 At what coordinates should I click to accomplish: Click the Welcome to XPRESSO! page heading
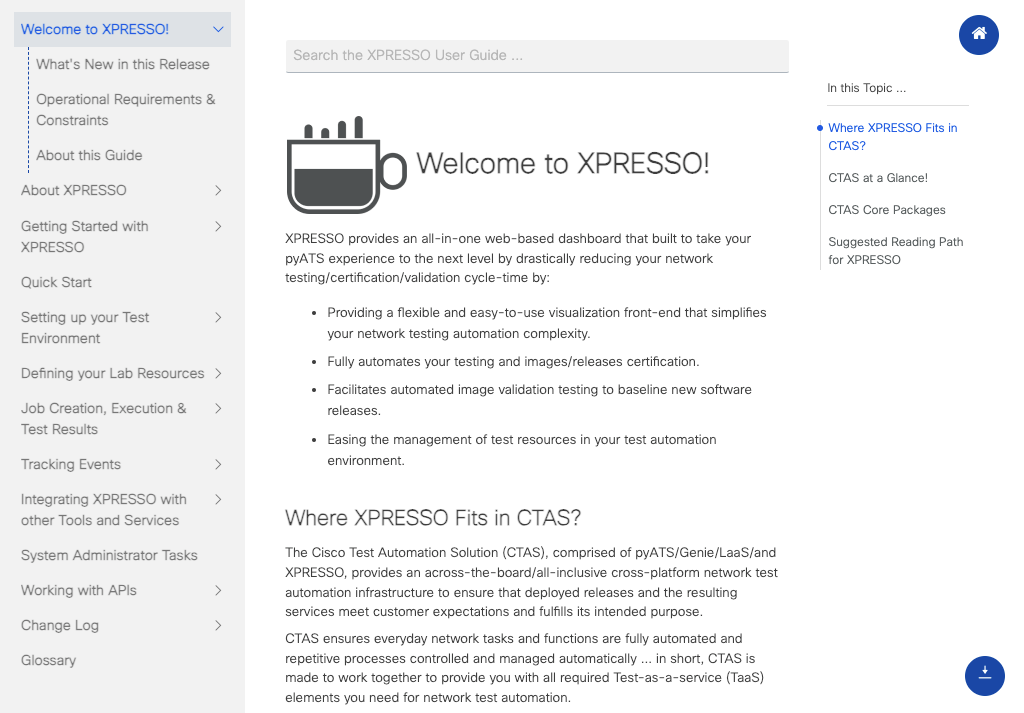pyautogui.click(x=562, y=163)
